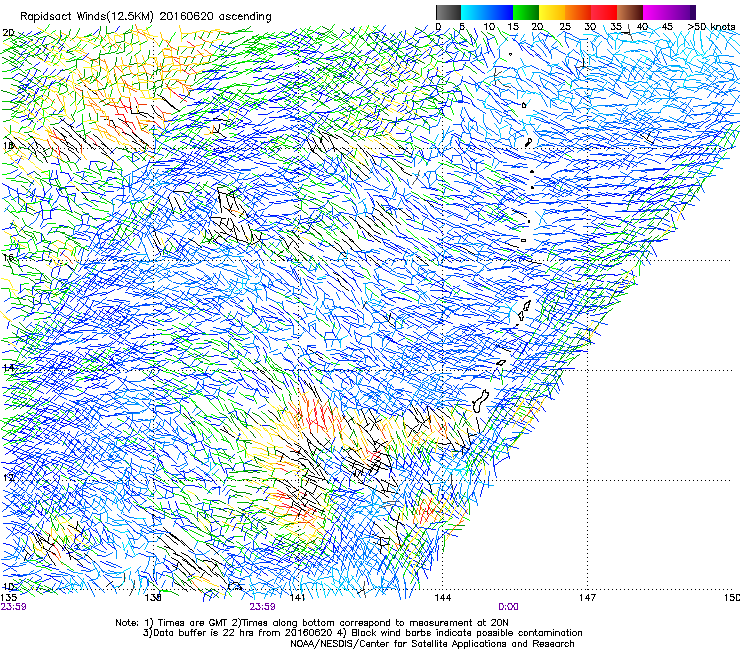The height and width of the screenshot is (650, 740).
Task: Click the title "Rapidsact Winds(12.5KM) 20160620 ascending"
Action: (146, 17)
